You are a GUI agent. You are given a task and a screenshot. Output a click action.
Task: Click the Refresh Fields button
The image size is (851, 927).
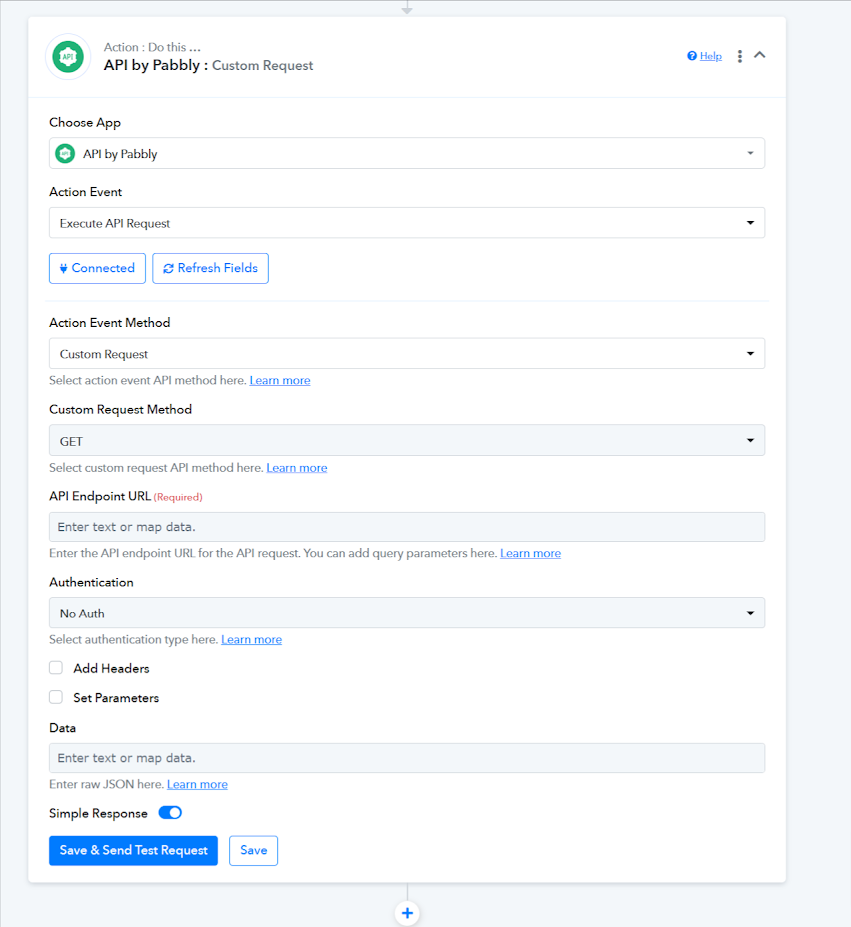coord(211,268)
